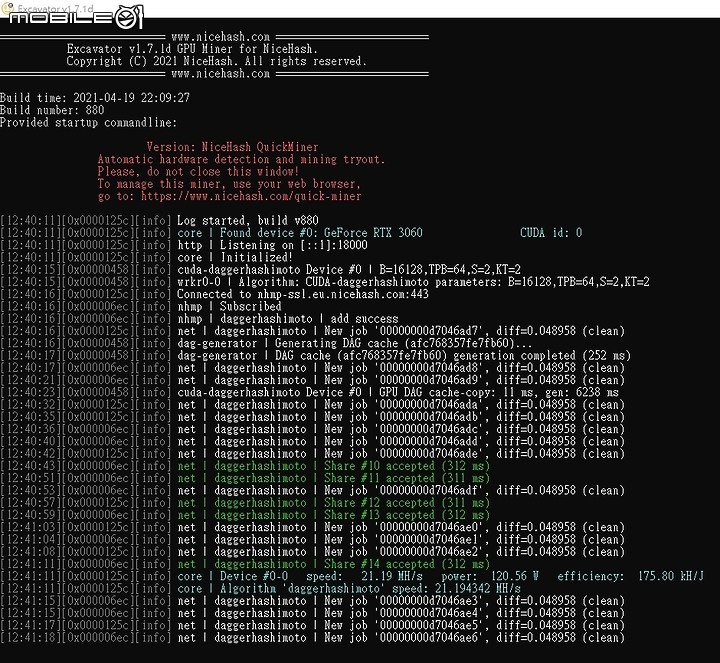Click 'Copyright (C) 2021 NiceHash' line
720x663 pixels.
pos(216,61)
